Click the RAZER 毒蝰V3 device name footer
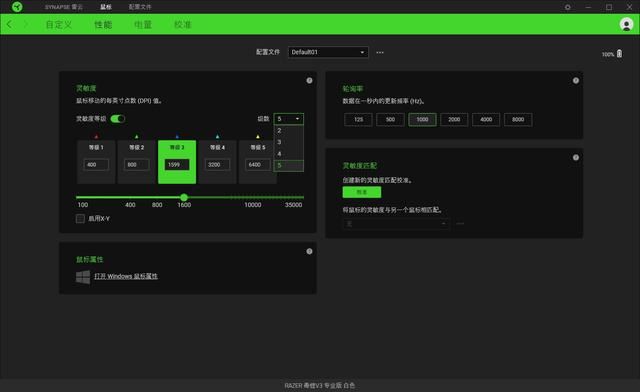 (x=320, y=385)
